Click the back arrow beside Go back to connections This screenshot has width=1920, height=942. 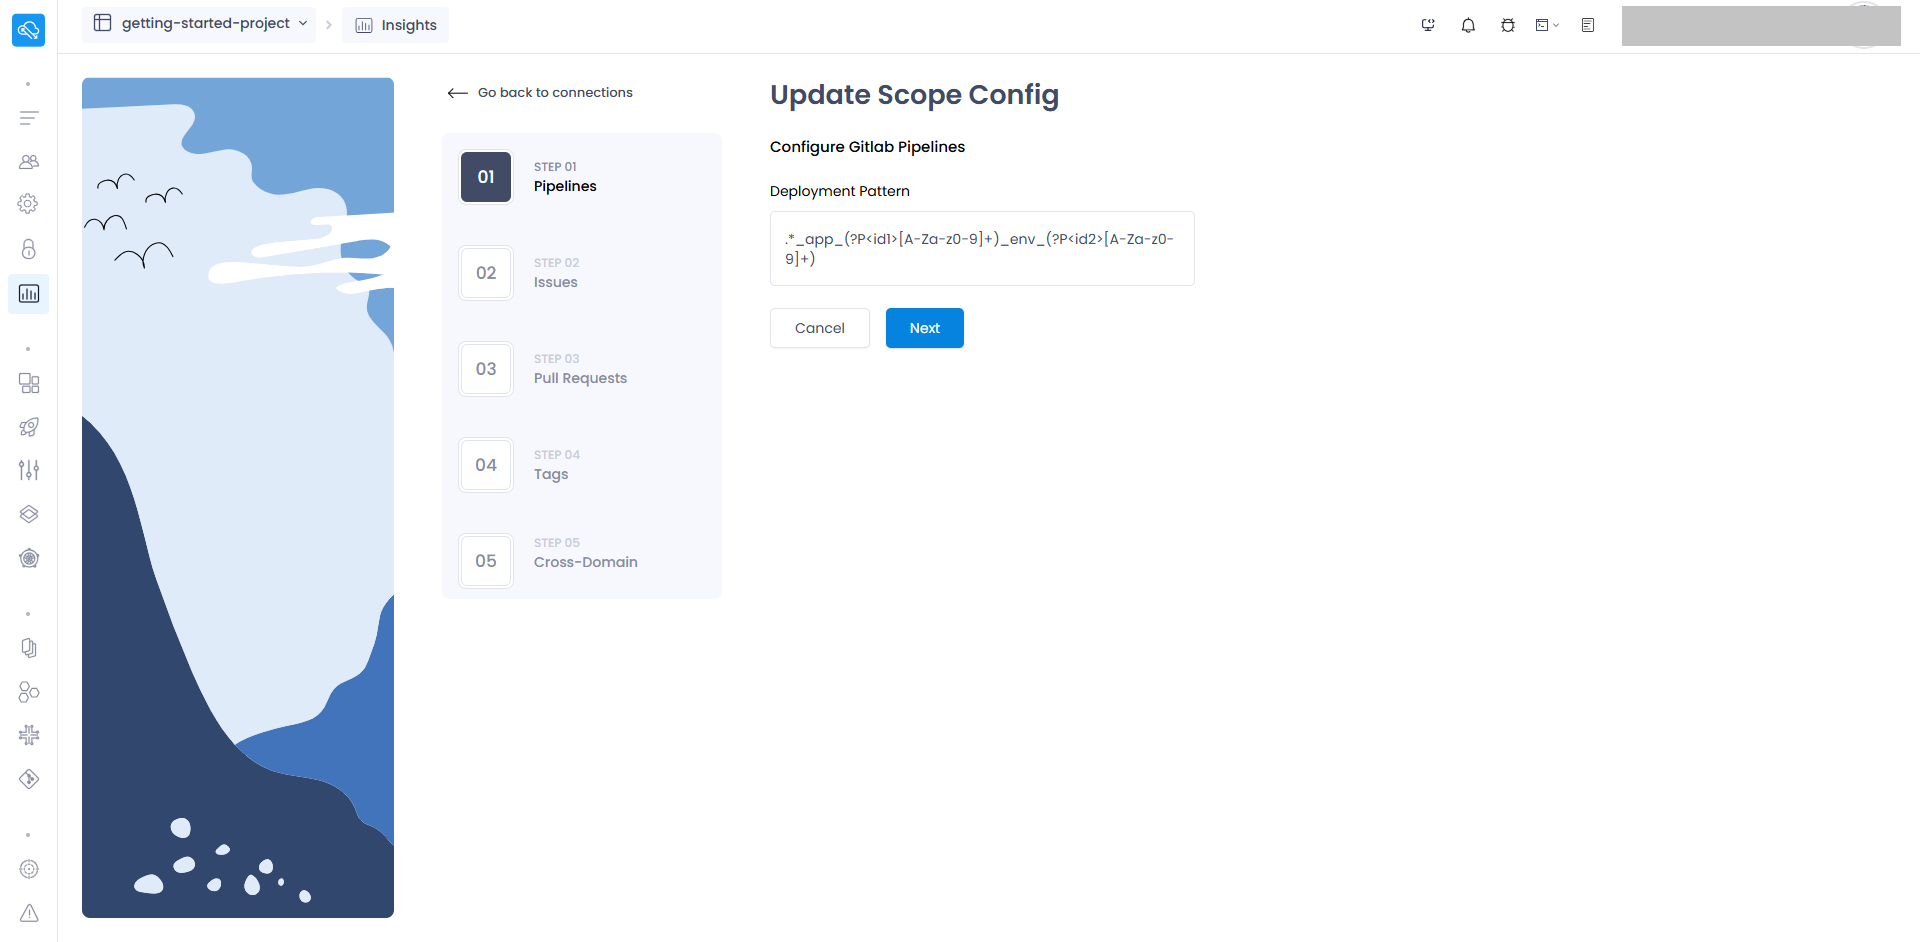pos(458,93)
